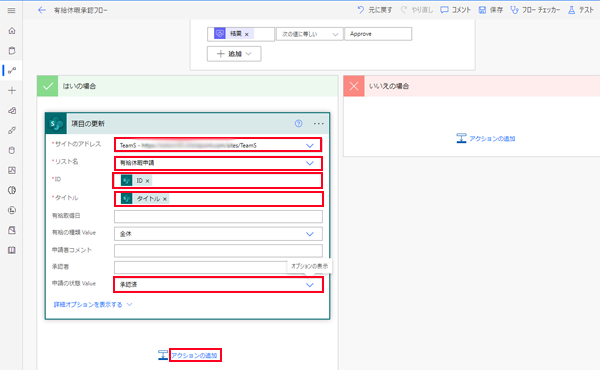The image size is (600, 370).
Task: Expand the 申請の状態 Value dropdown
Action: coord(310,285)
